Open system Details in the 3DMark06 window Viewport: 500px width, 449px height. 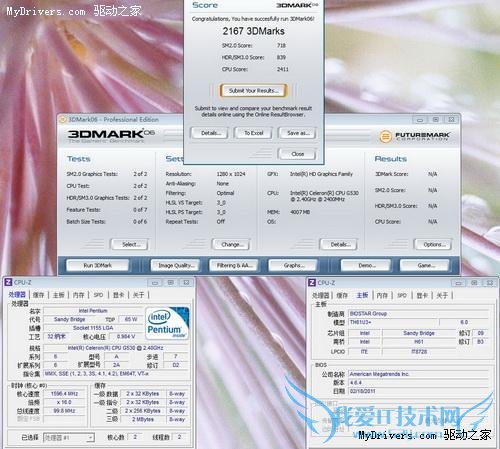click(x=339, y=244)
